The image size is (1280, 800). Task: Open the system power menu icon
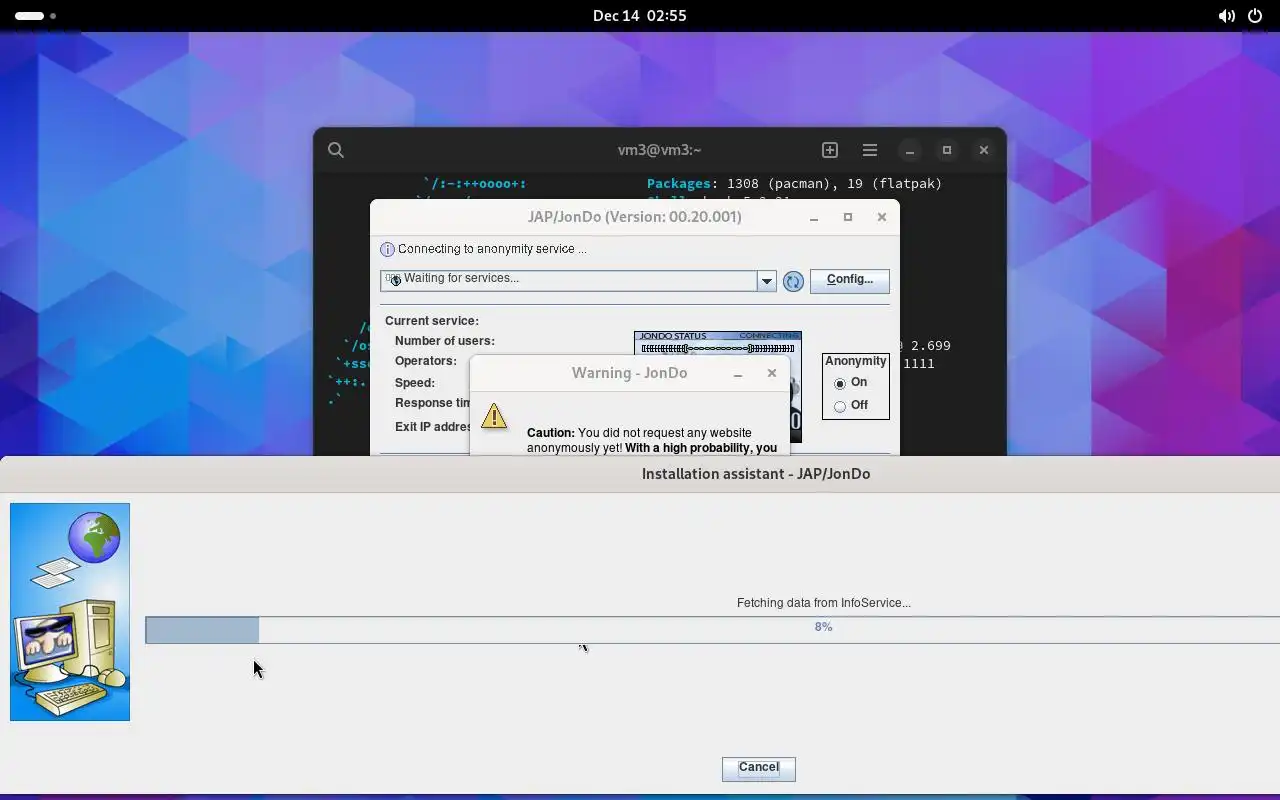click(1255, 16)
